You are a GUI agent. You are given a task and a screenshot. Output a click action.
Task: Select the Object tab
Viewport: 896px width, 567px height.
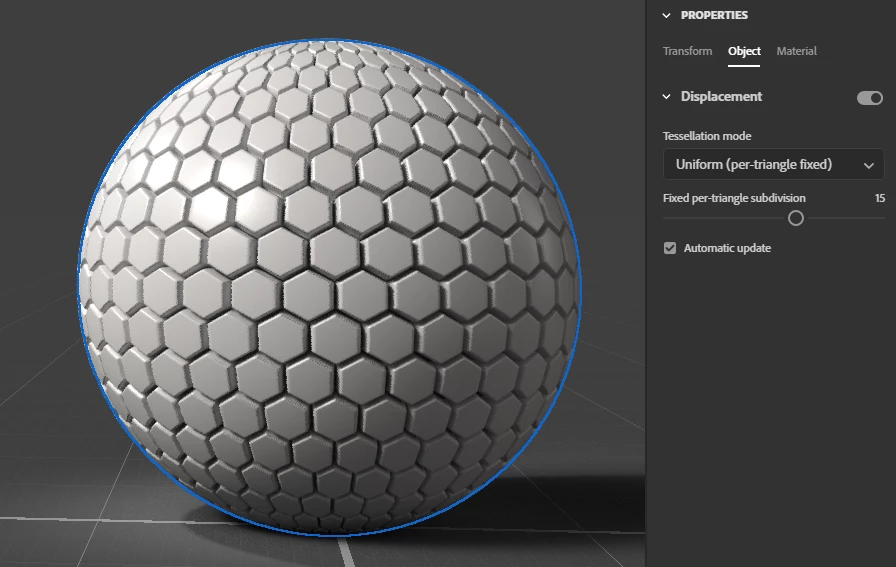[744, 51]
